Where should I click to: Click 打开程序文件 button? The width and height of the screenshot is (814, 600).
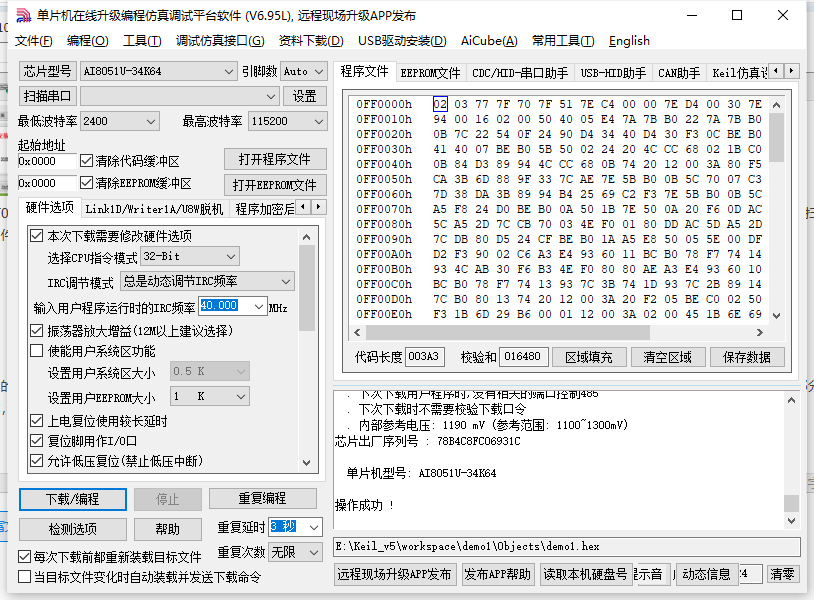coord(275,159)
